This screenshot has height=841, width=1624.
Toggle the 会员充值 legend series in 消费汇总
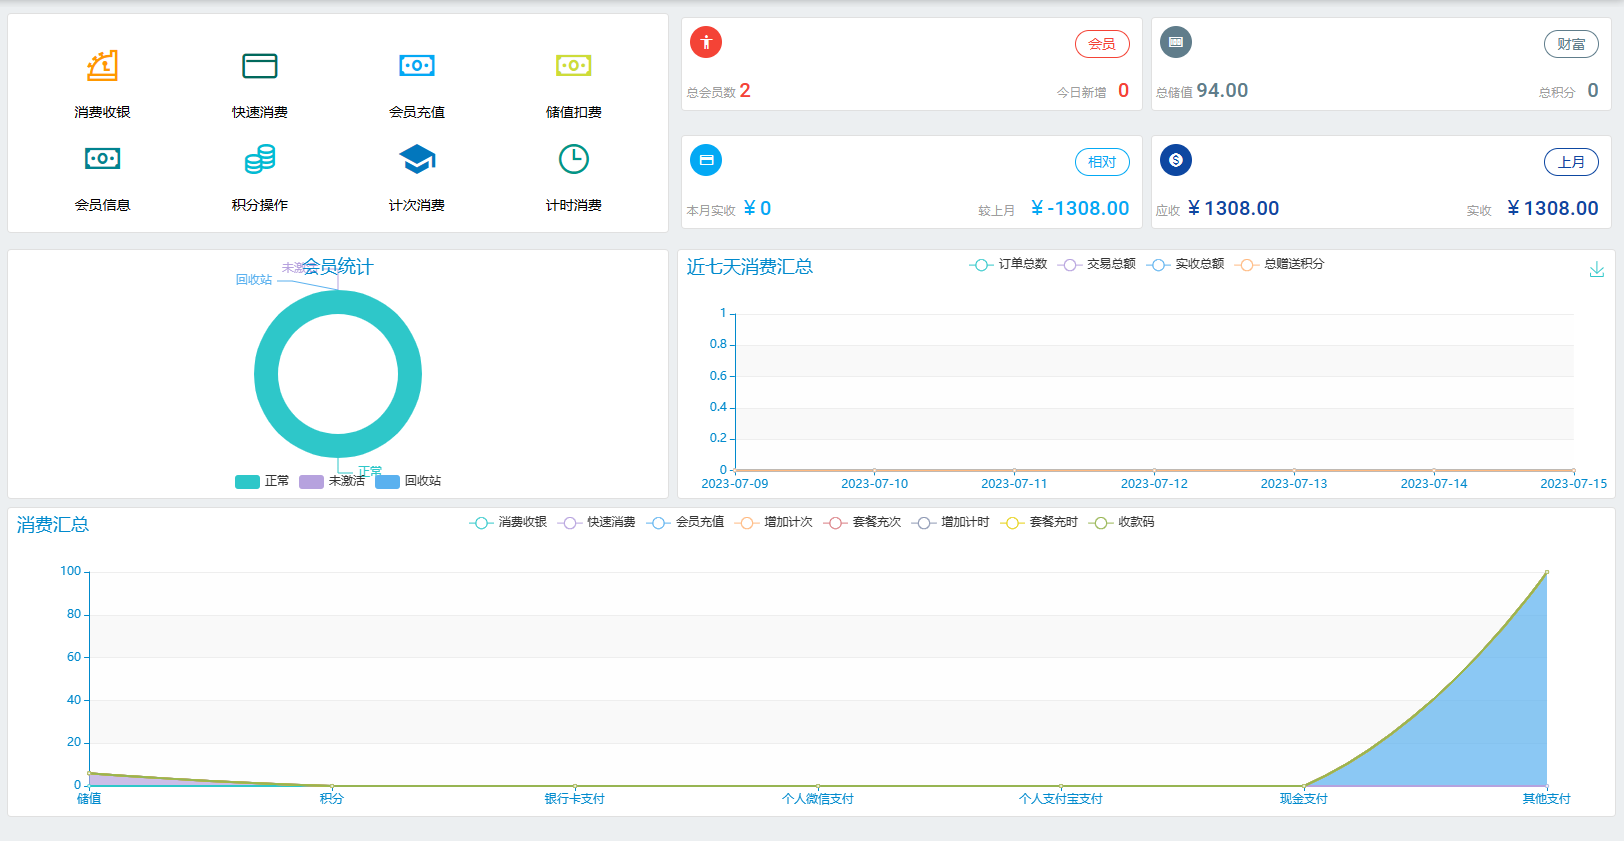tap(686, 522)
